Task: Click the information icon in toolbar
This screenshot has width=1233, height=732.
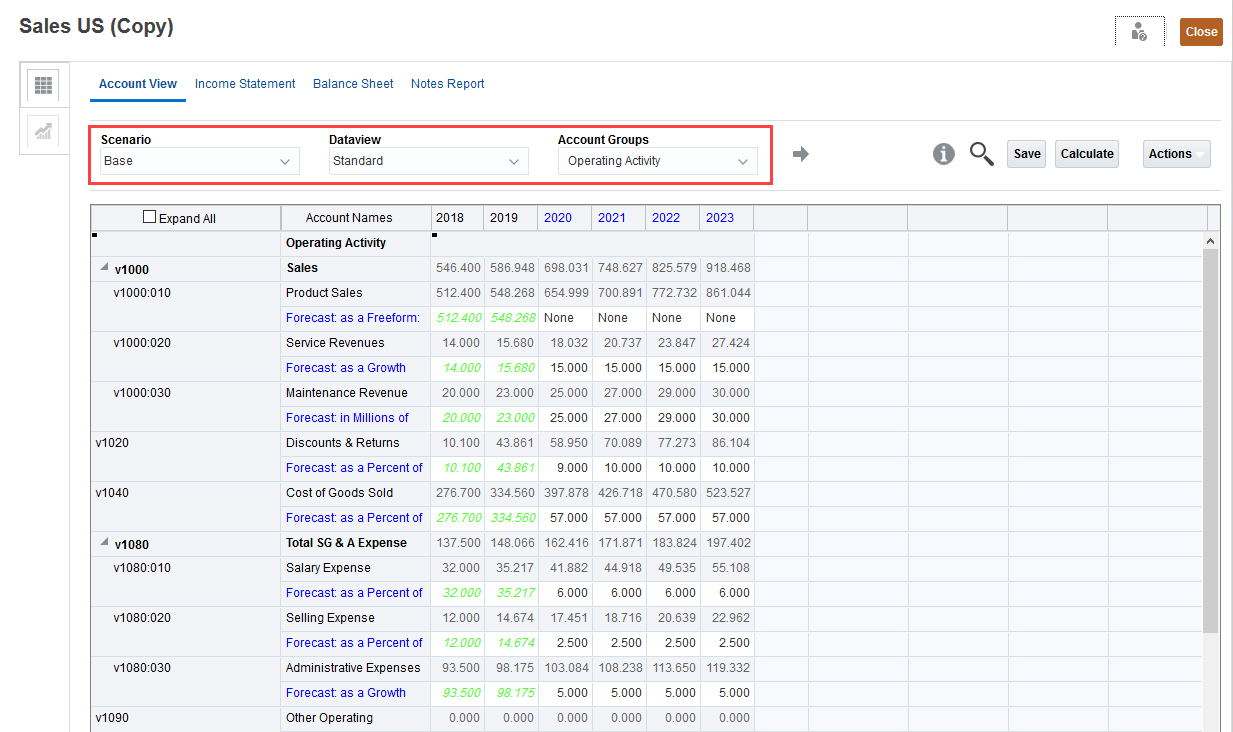Action: (x=943, y=154)
